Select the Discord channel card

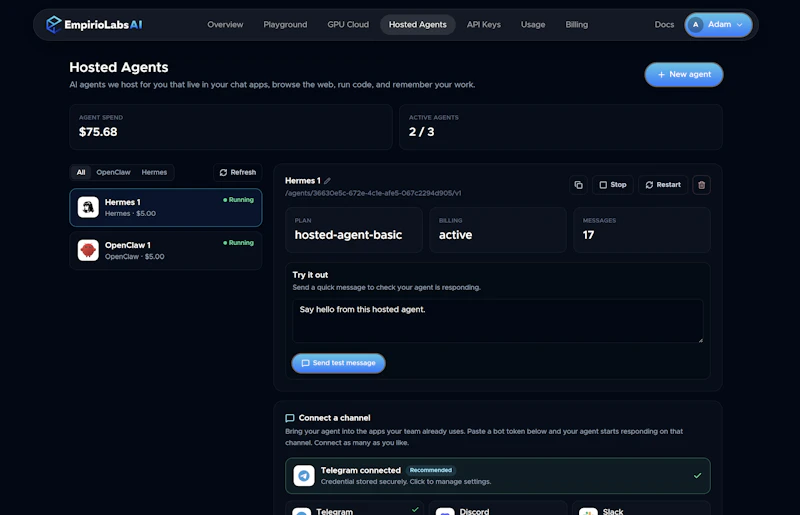pyautogui.click(x=497, y=509)
